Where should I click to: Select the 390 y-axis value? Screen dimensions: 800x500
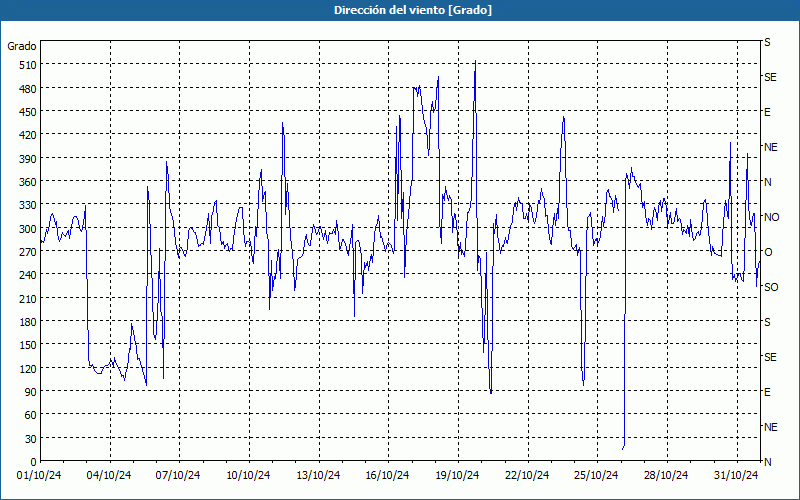27,159
